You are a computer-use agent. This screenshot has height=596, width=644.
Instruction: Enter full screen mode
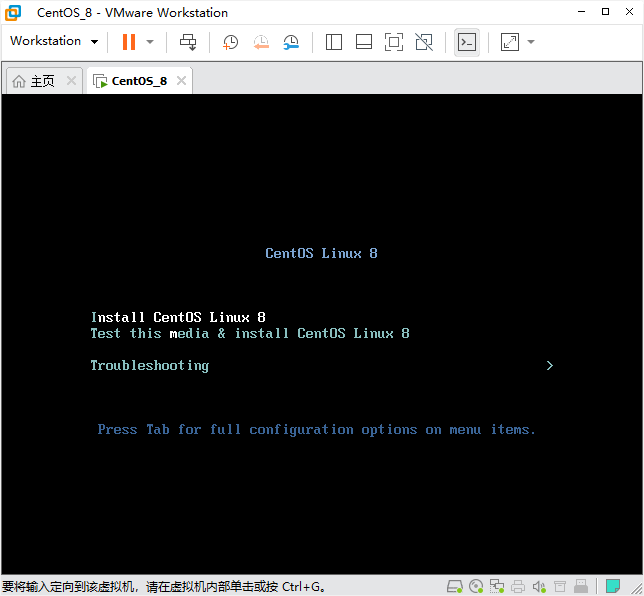point(393,42)
